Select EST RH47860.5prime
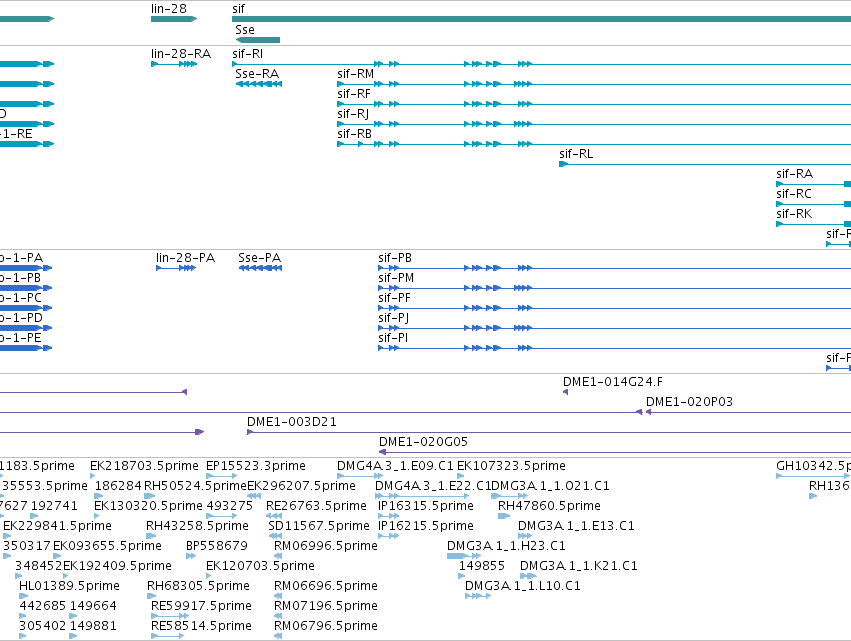The height and width of the screenshot is (641, 851). pos(549,506)
